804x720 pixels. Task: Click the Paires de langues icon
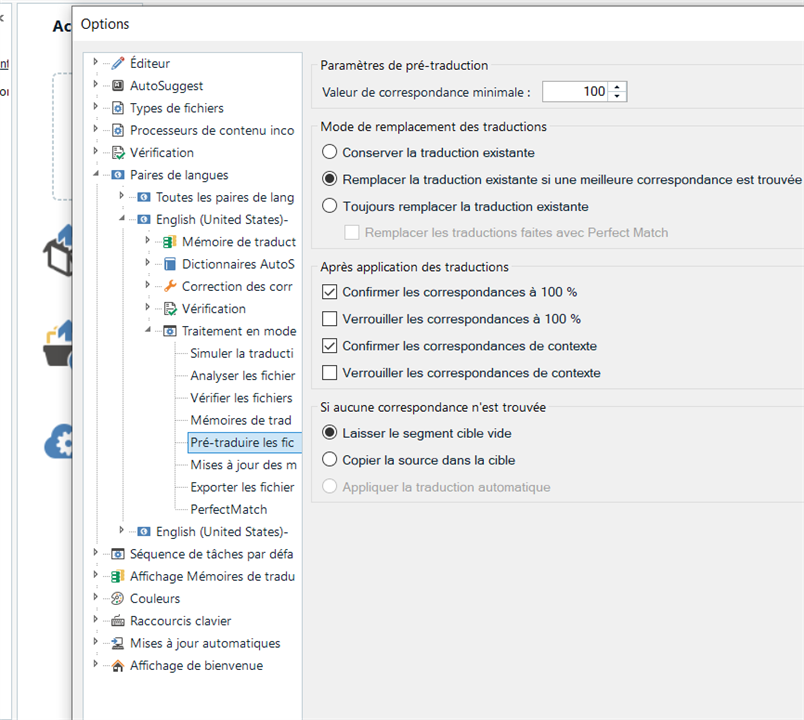[x=118, y=175]
